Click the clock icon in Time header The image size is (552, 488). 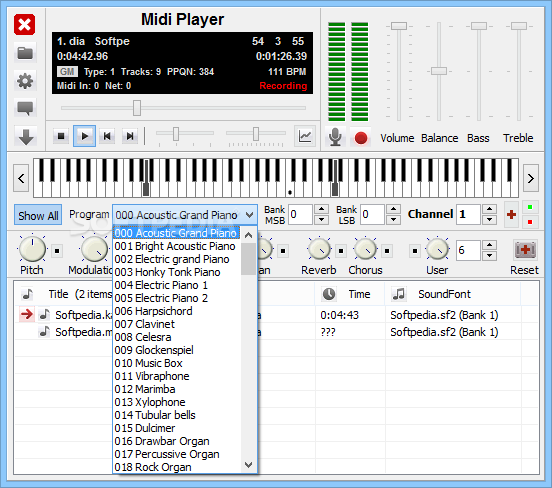329,294
